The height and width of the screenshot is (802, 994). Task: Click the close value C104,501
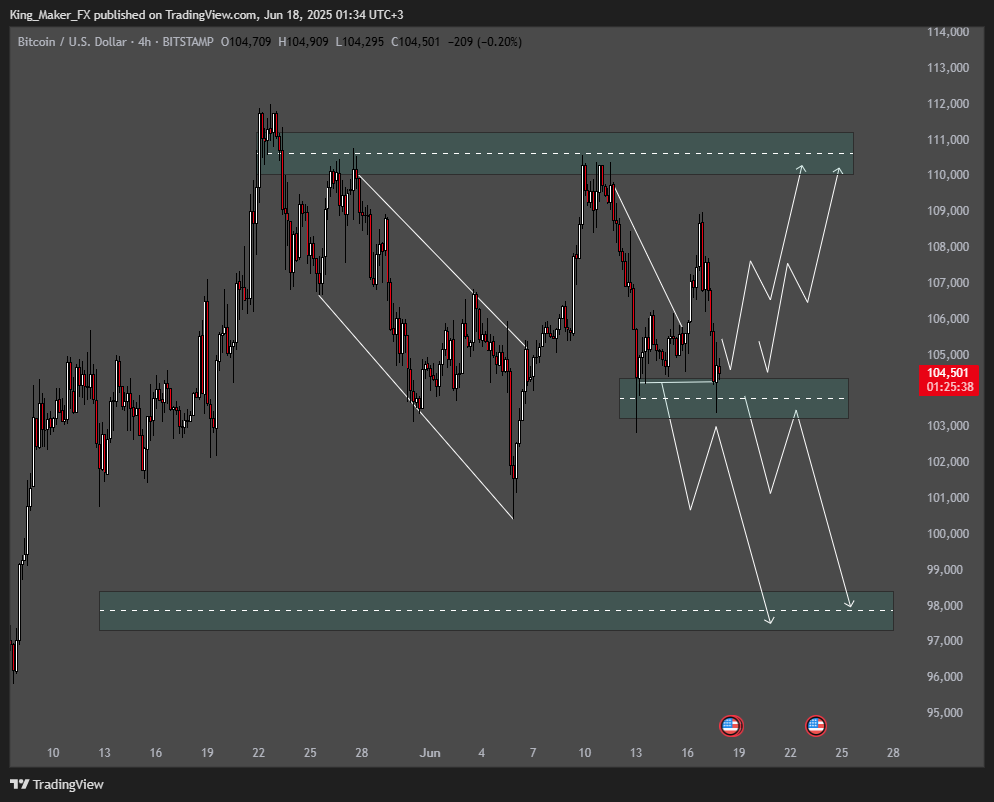coord(415,42)
